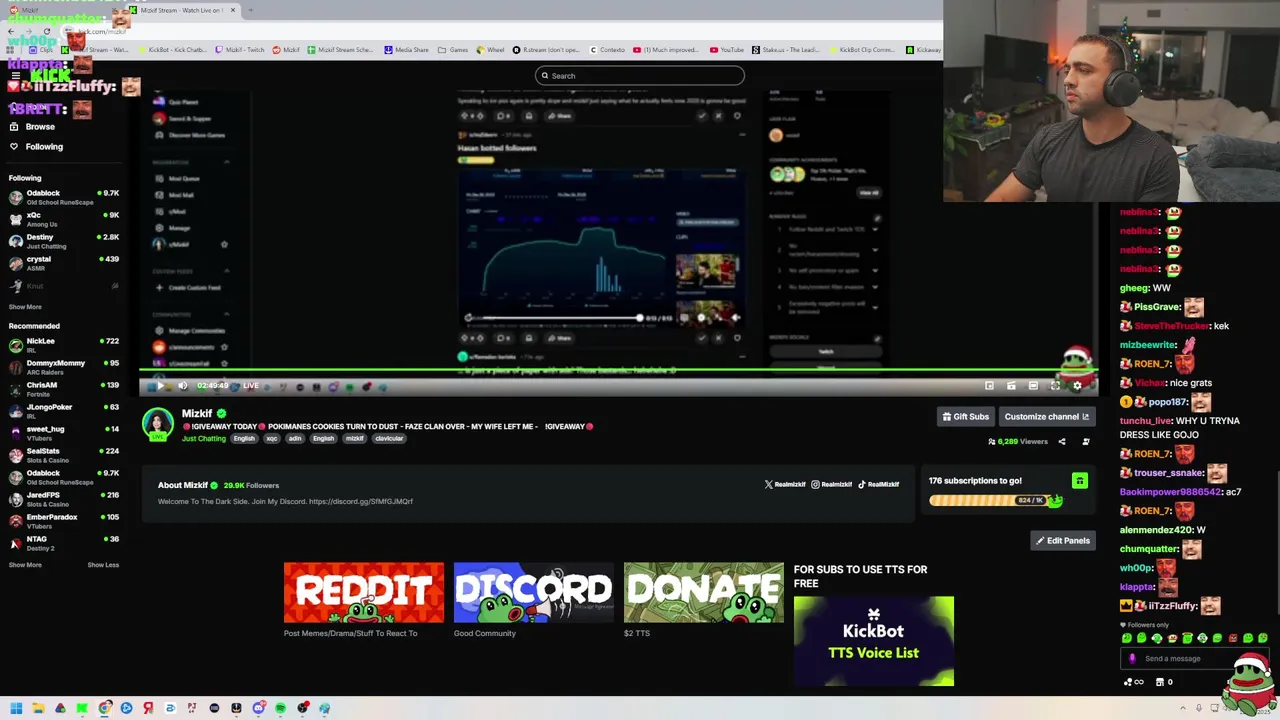Open Spotify from the taskbar
This screenshot has height=720, width=1280.
(280, 708)
